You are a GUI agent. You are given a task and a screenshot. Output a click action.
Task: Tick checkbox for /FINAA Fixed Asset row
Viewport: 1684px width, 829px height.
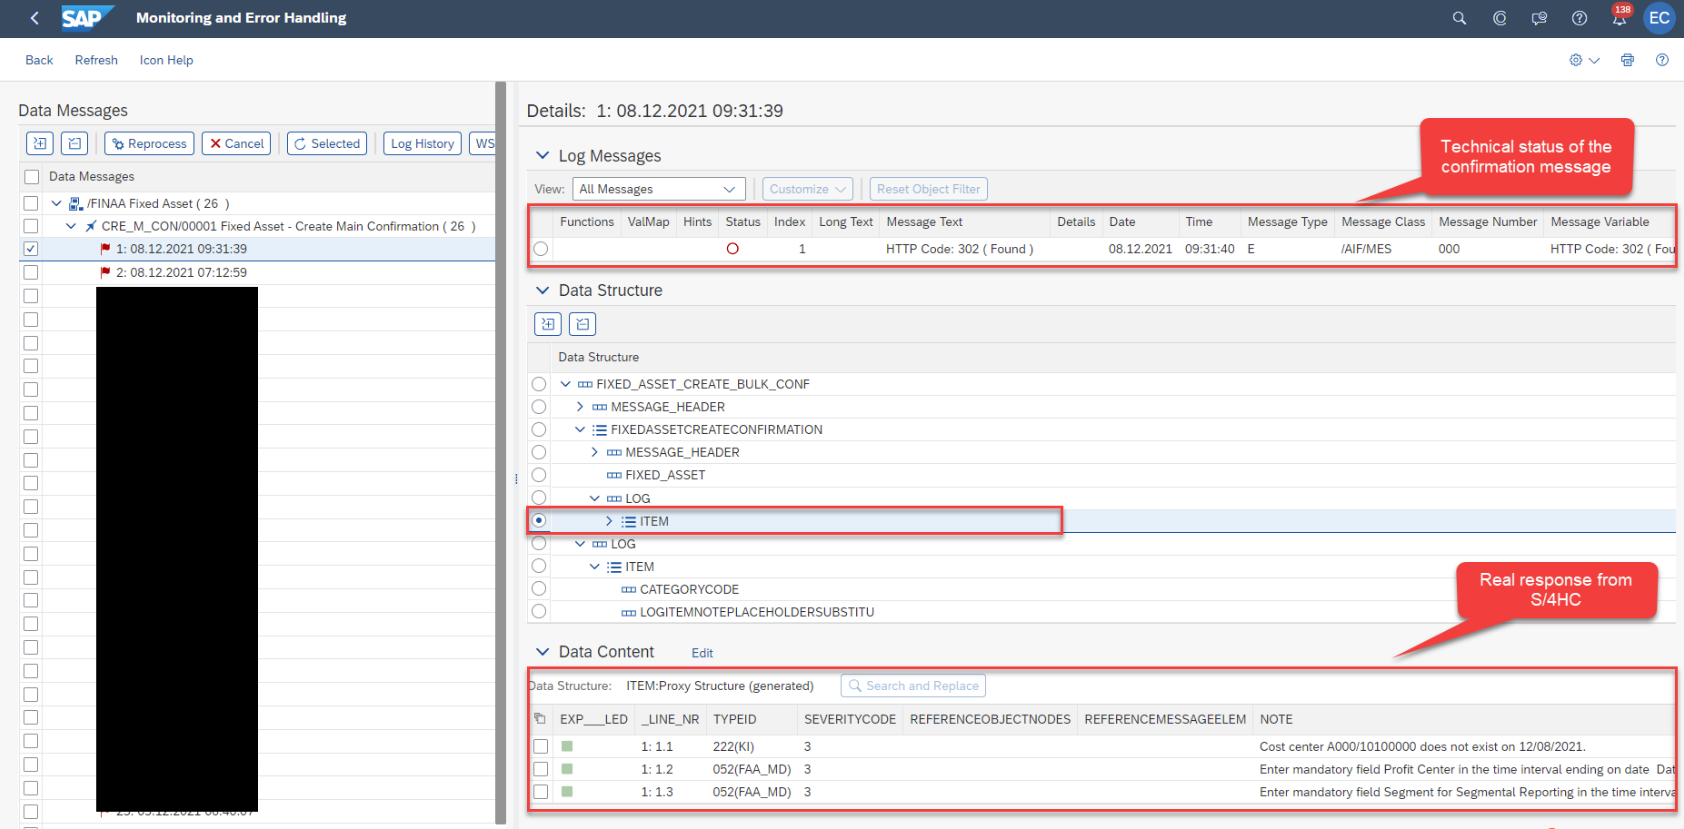pyautogui.click(x=31, y=204)
